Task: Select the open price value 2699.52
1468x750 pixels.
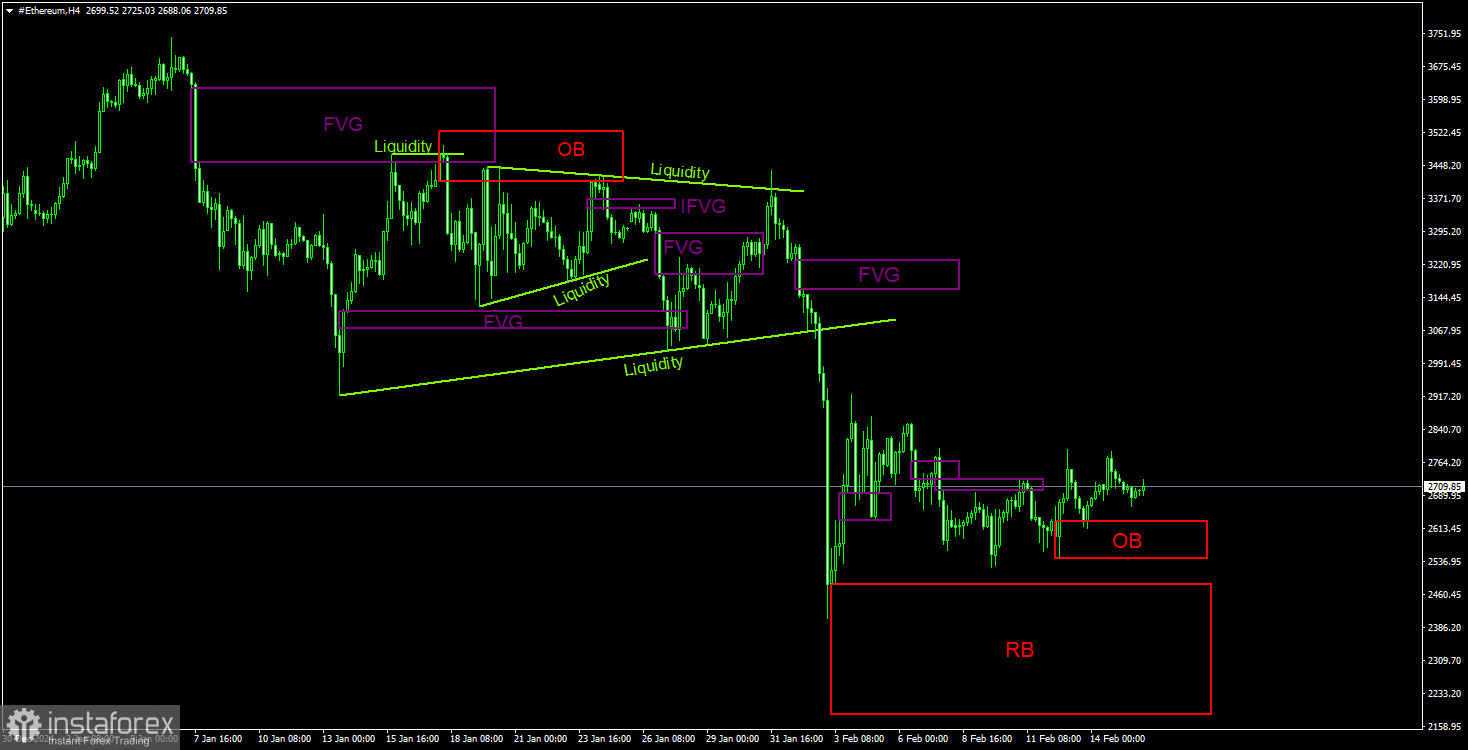Action: (103, 10)
